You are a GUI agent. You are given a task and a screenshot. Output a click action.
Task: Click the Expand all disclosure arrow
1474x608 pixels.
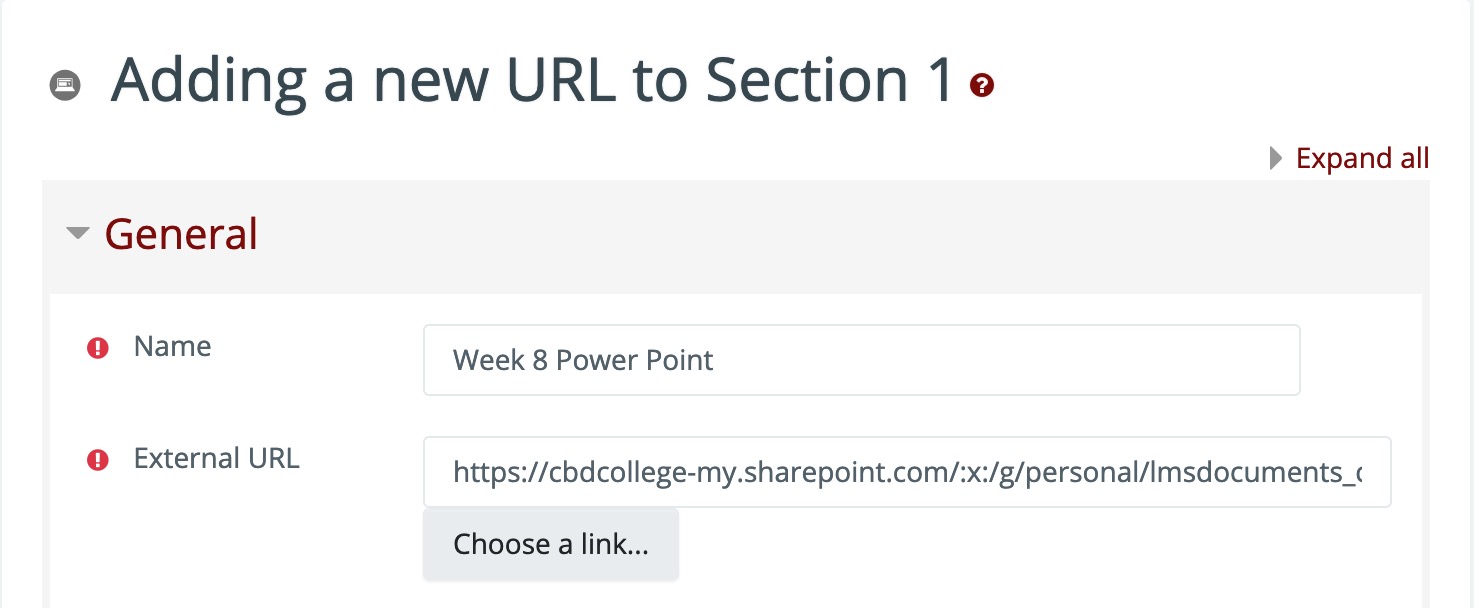[x=1275, y=158]
